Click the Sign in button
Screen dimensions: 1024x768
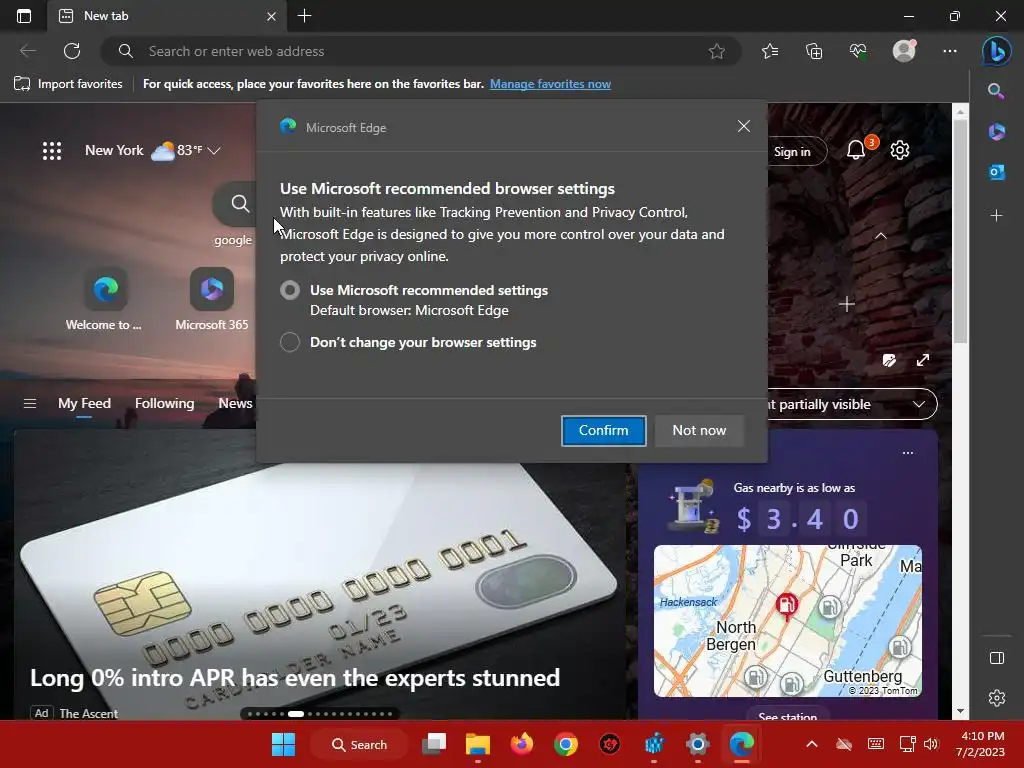[x=792, y=152]
